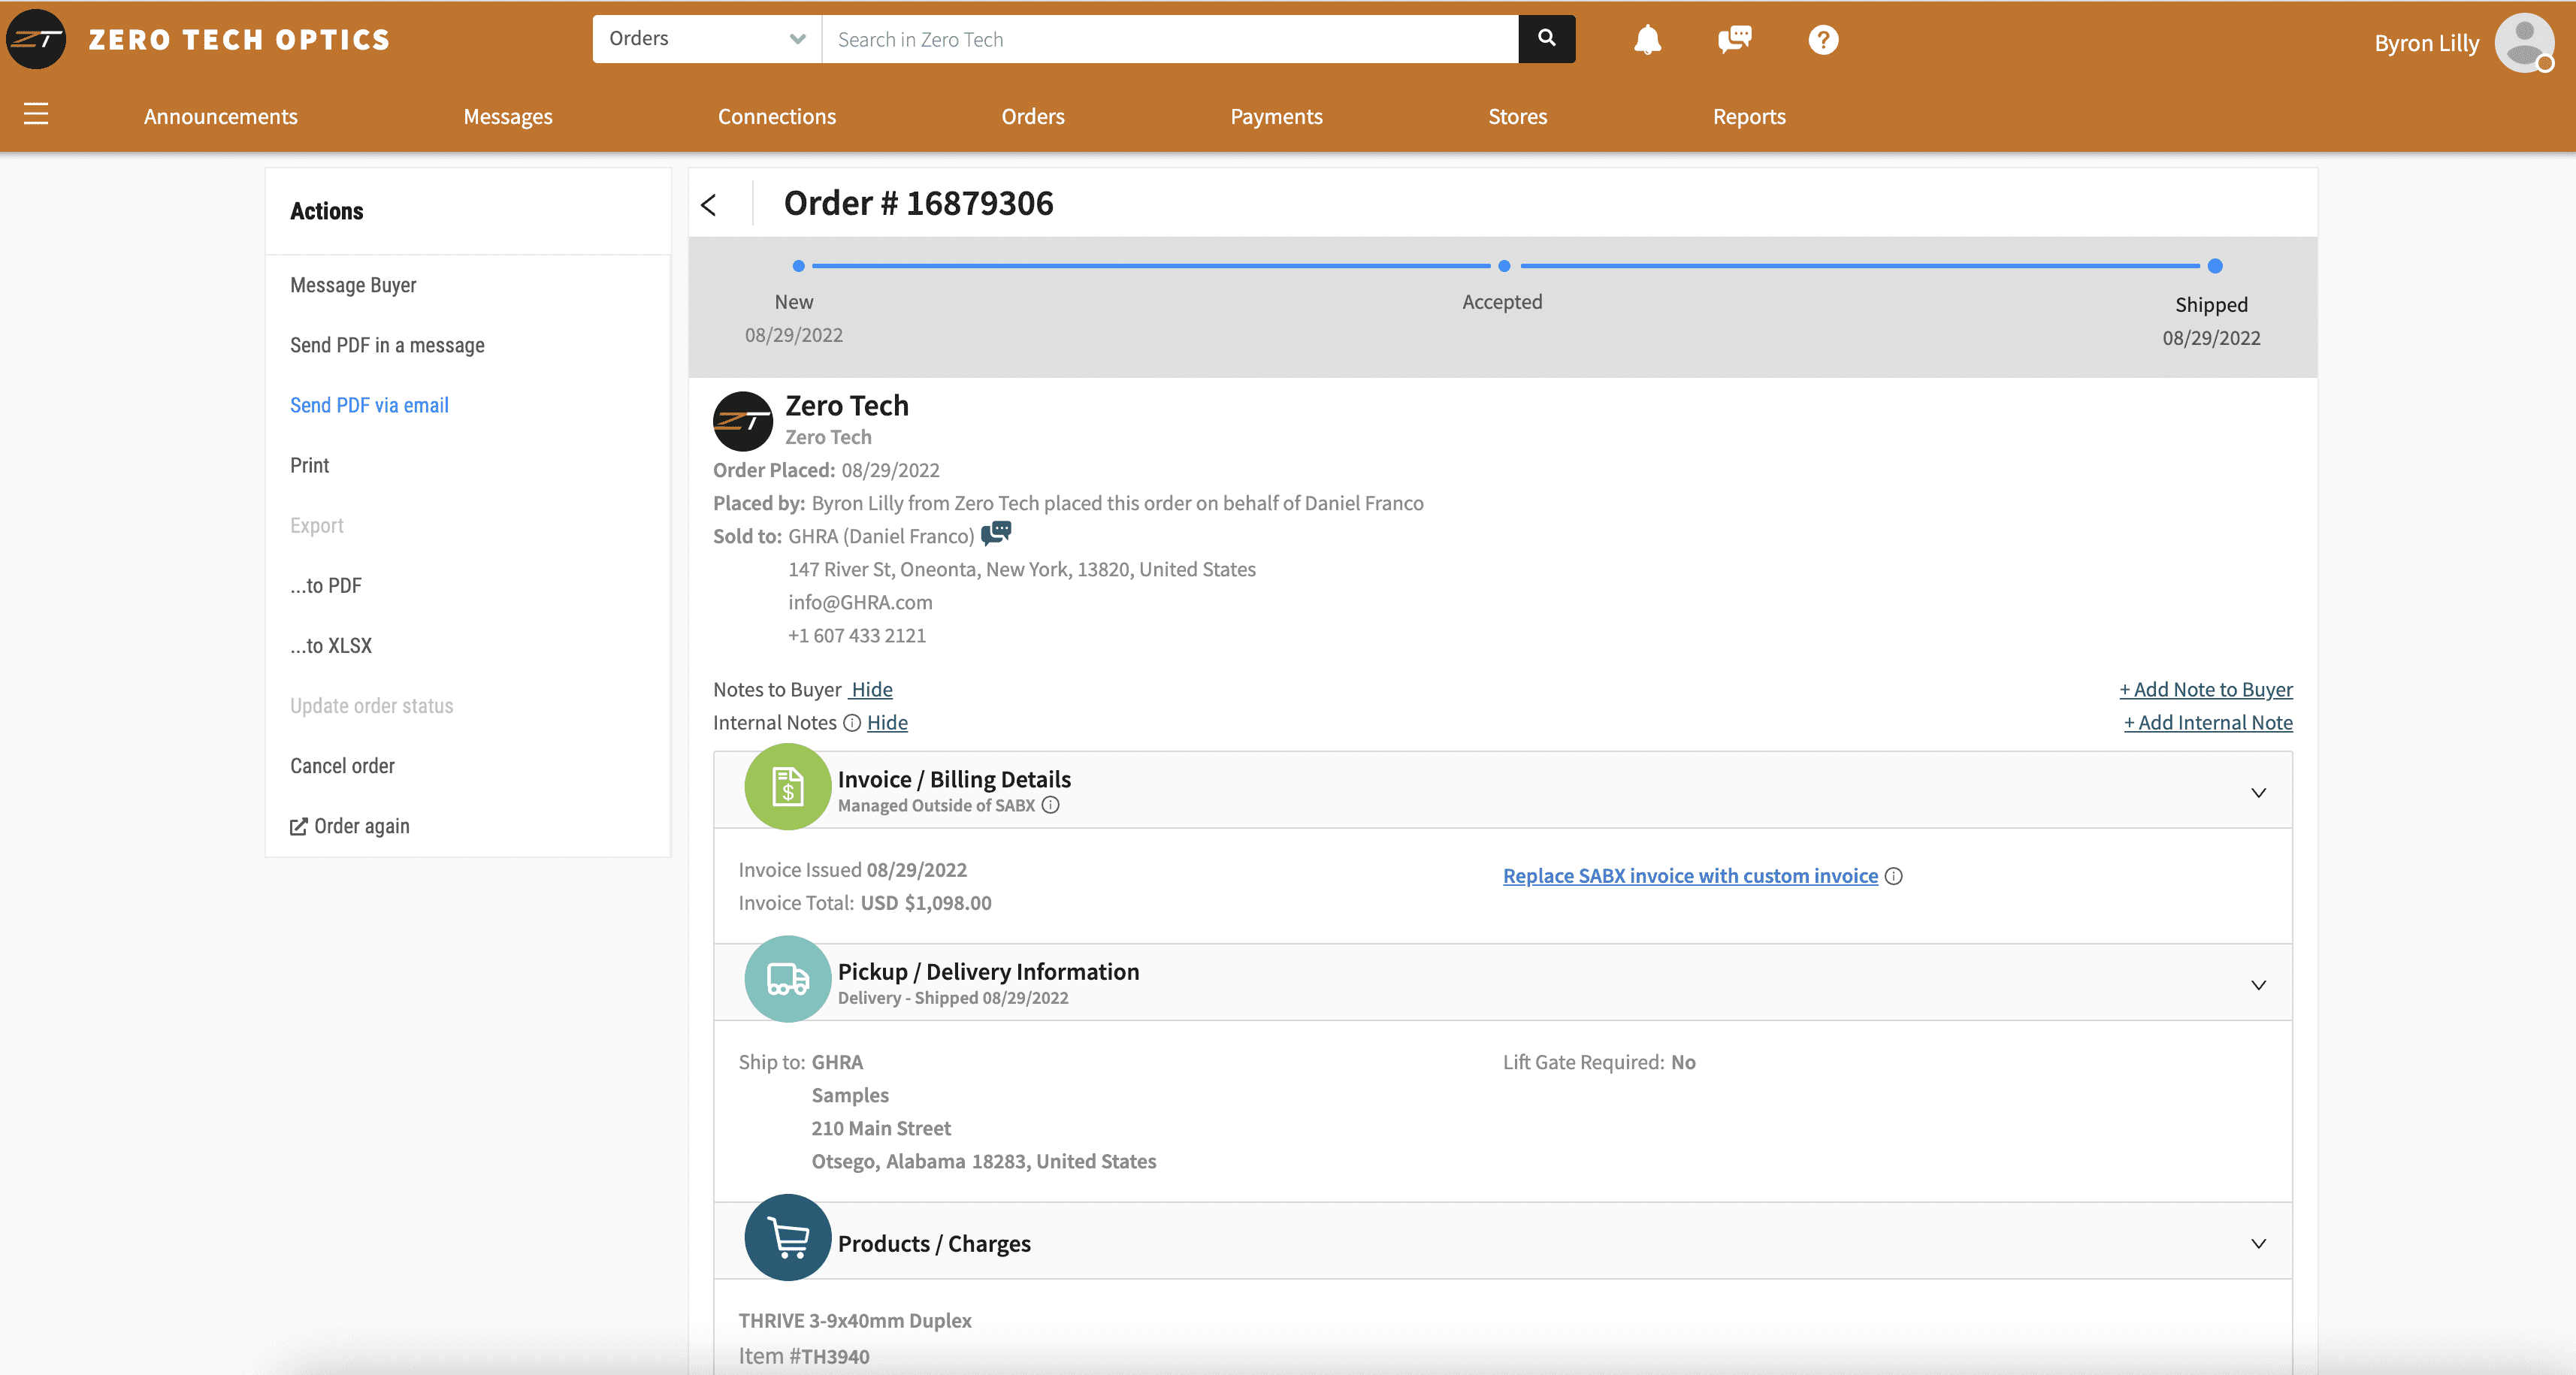Open the notifications bell

(1647, 40)
